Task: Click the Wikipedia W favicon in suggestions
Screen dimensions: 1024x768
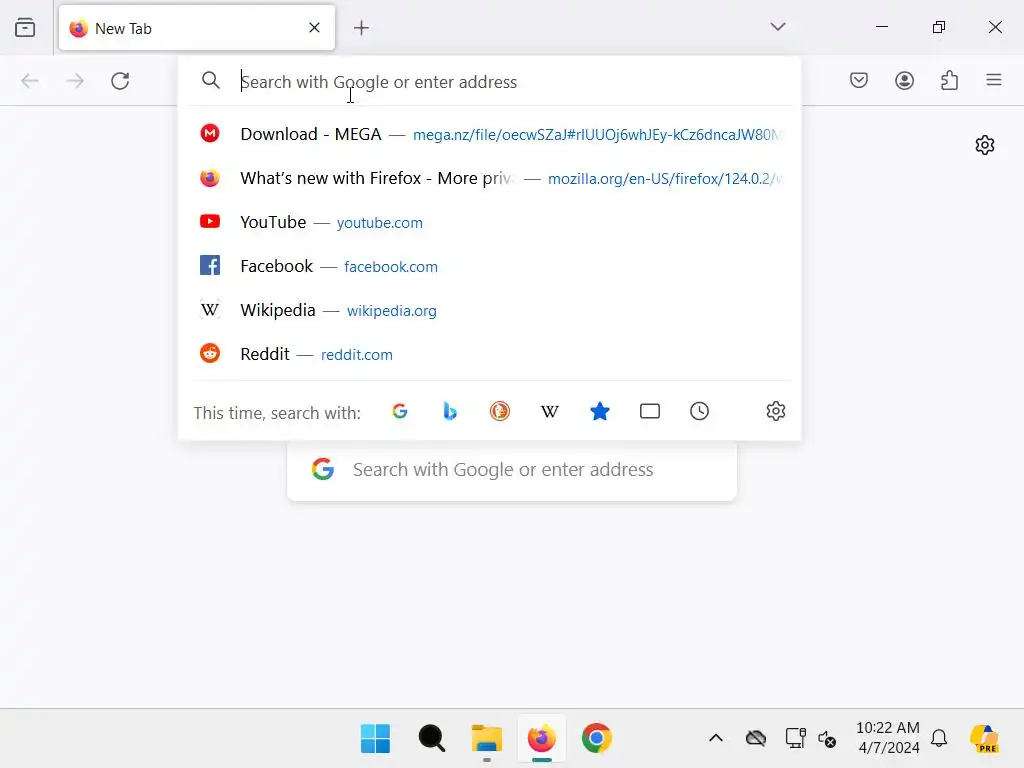Action: pyautogui.click(x=210, y=310)
